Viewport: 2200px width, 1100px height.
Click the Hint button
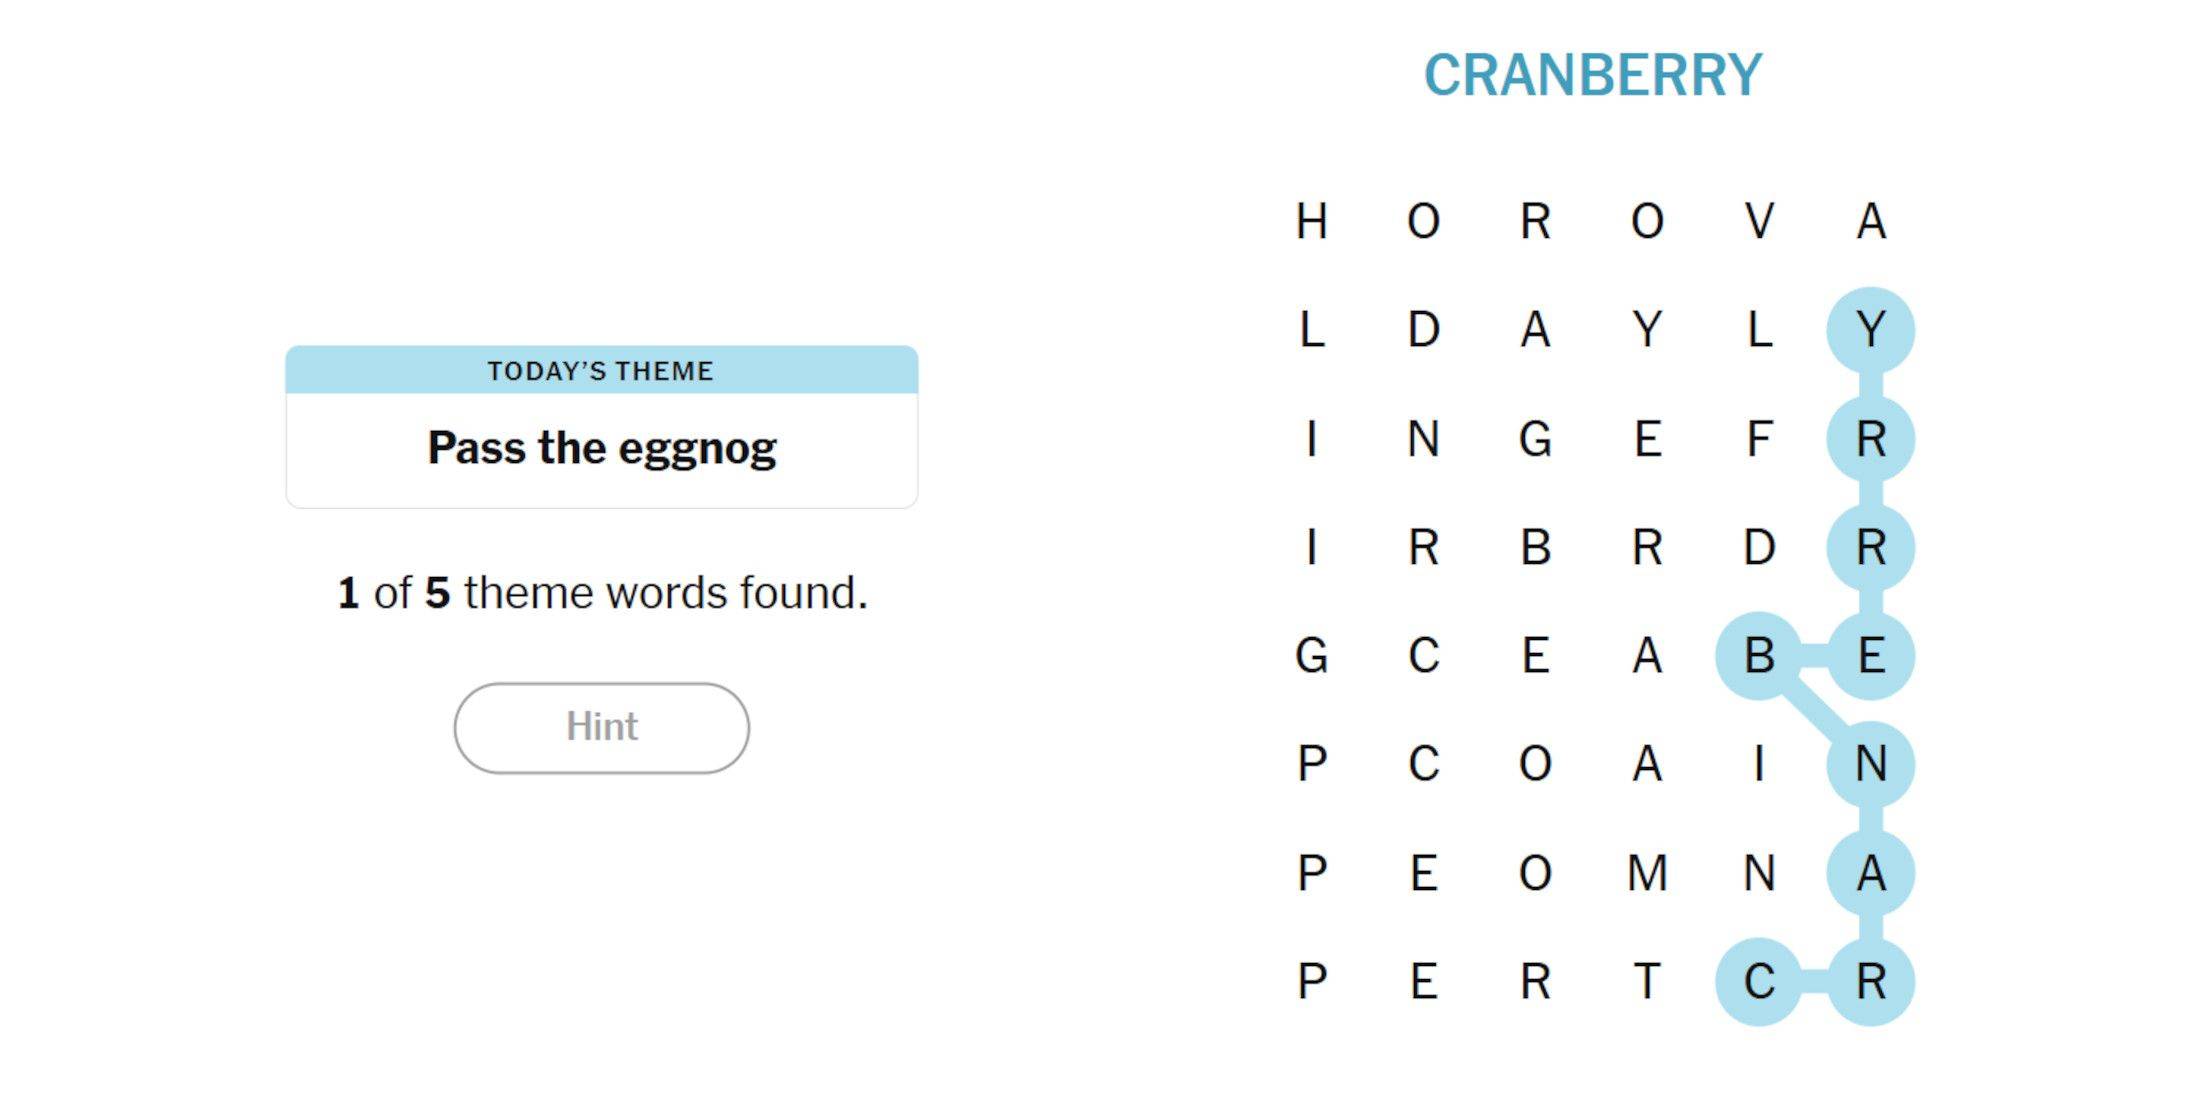point(601,727)
